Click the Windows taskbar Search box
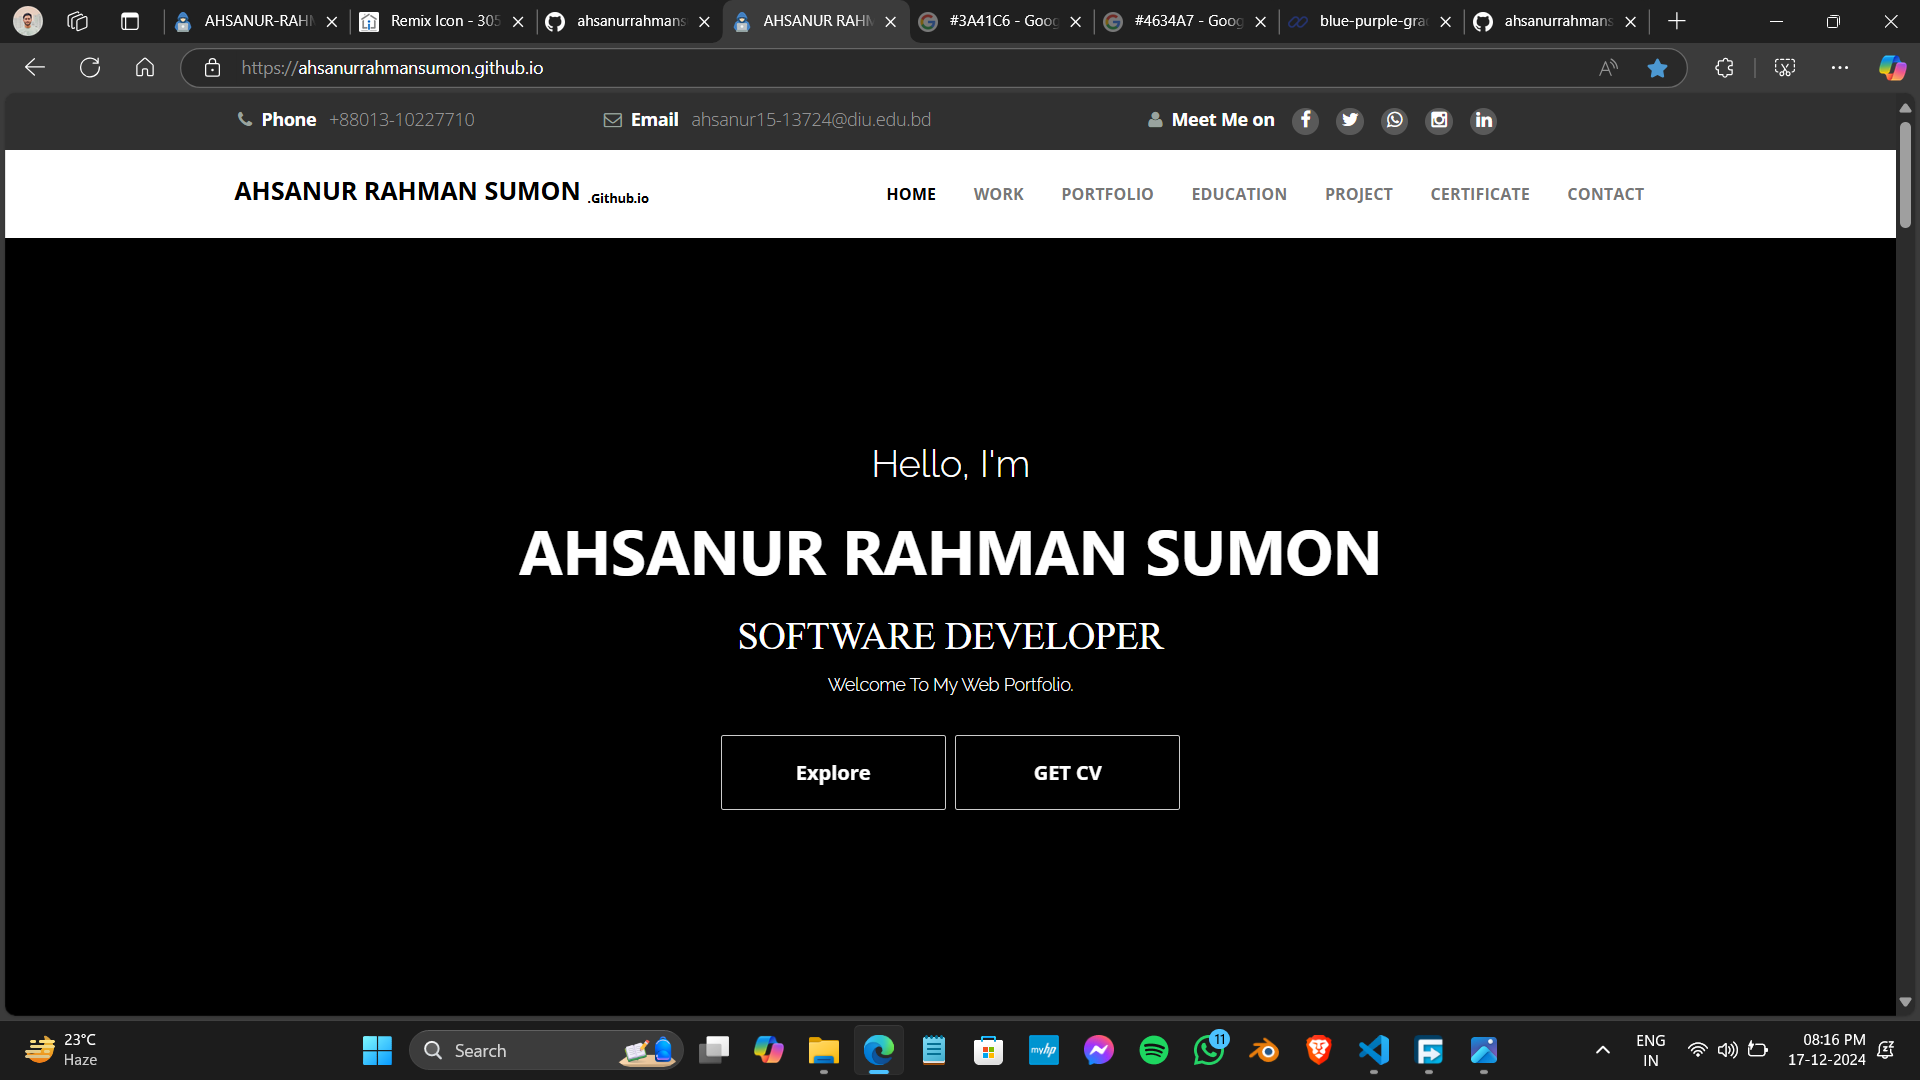Image resolution: width=1920 pixels, height=1080 pixels. pos(547,1050)
